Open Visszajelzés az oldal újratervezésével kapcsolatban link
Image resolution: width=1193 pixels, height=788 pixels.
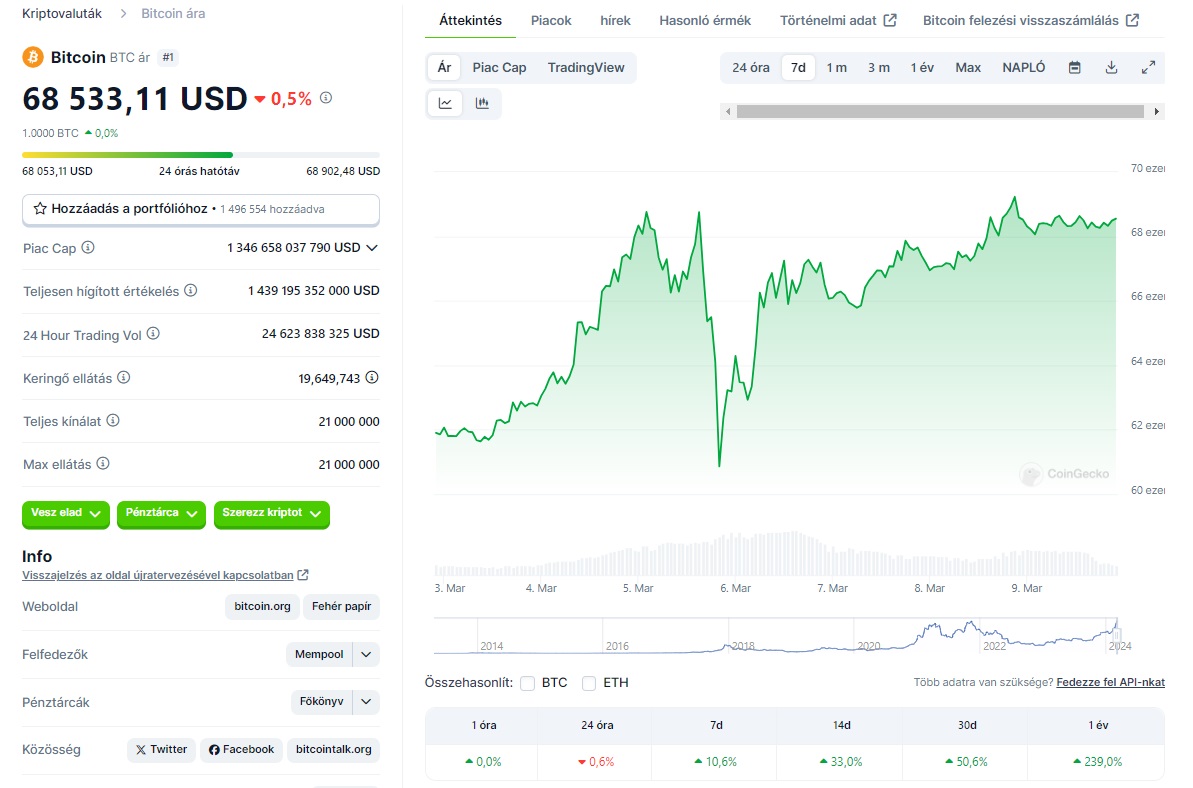(157, 575)
